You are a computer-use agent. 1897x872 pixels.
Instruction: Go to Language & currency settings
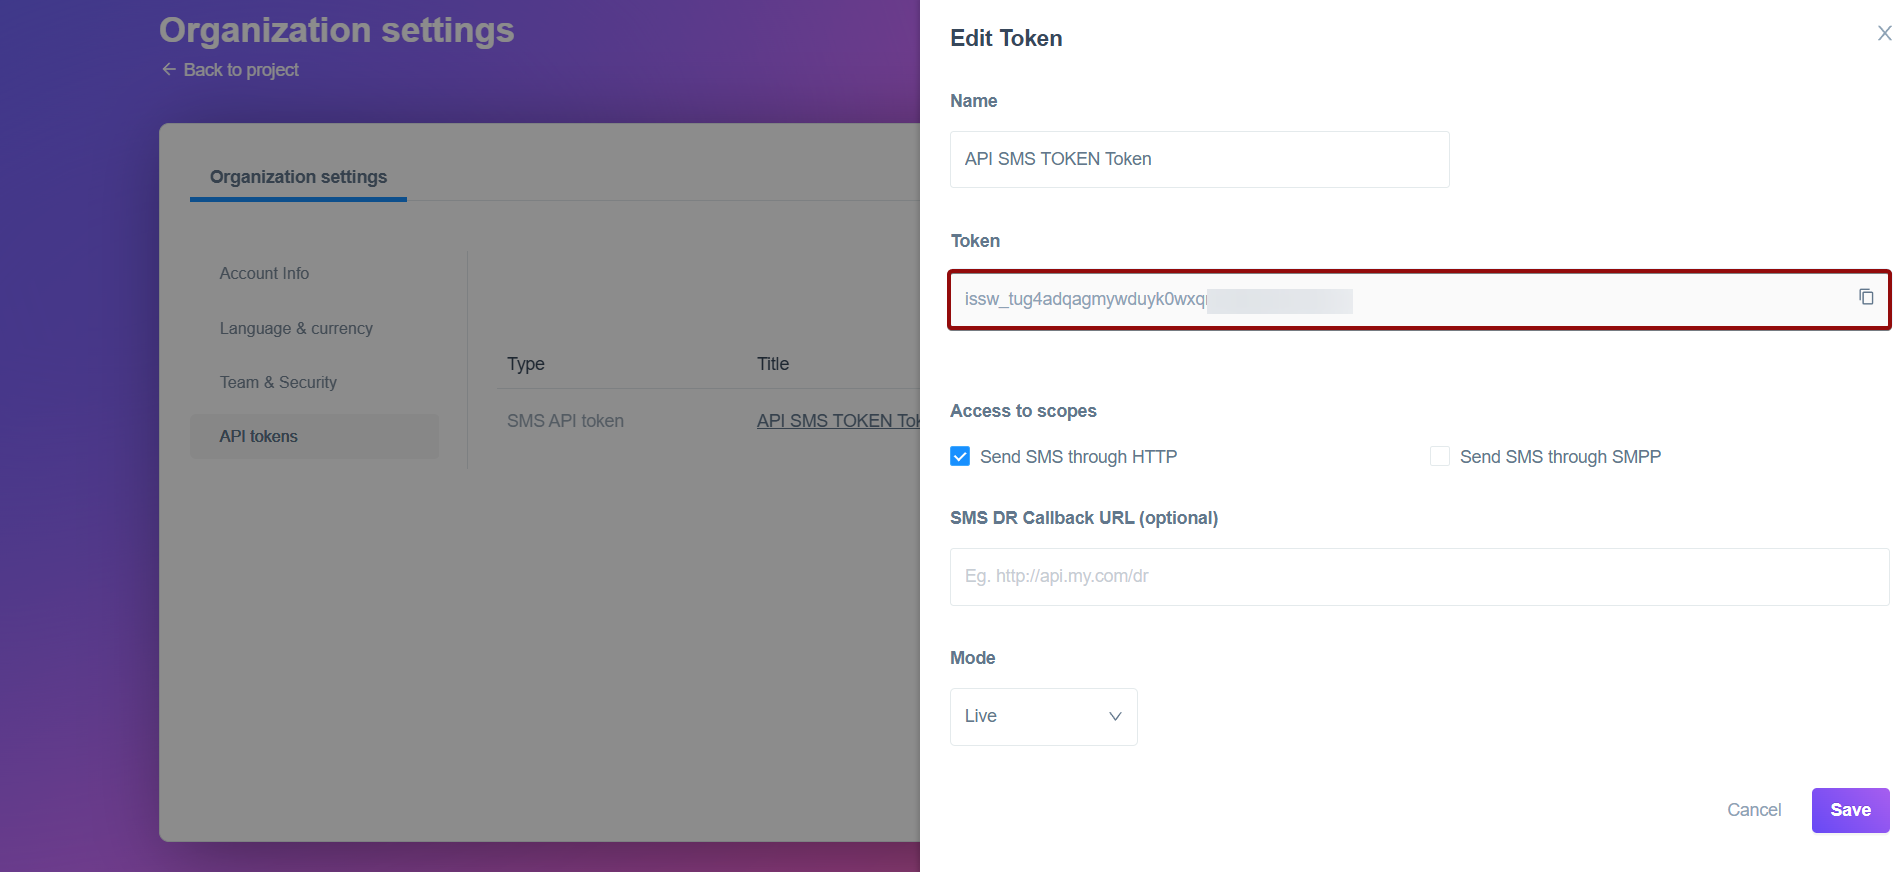coord(296,328)
